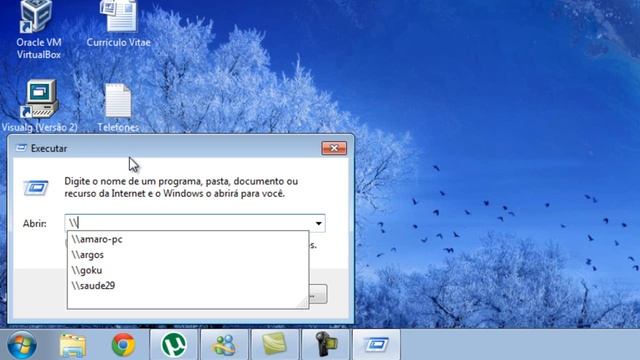Open the Telefones text file icon
Viewport: 640px width, 360px height.
(118, 108)
